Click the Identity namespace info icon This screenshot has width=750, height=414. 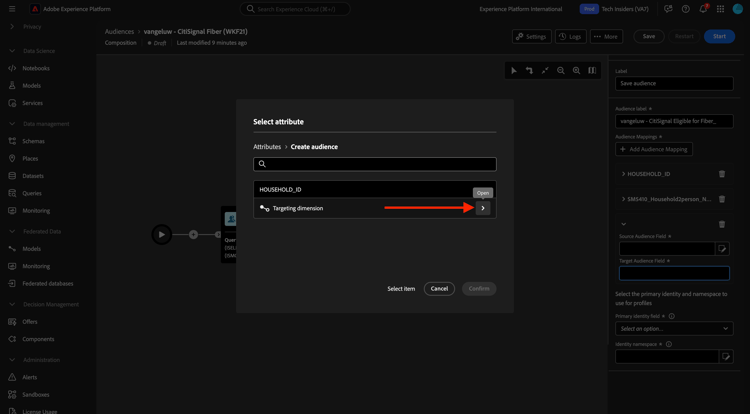click(x=669, y=344)
